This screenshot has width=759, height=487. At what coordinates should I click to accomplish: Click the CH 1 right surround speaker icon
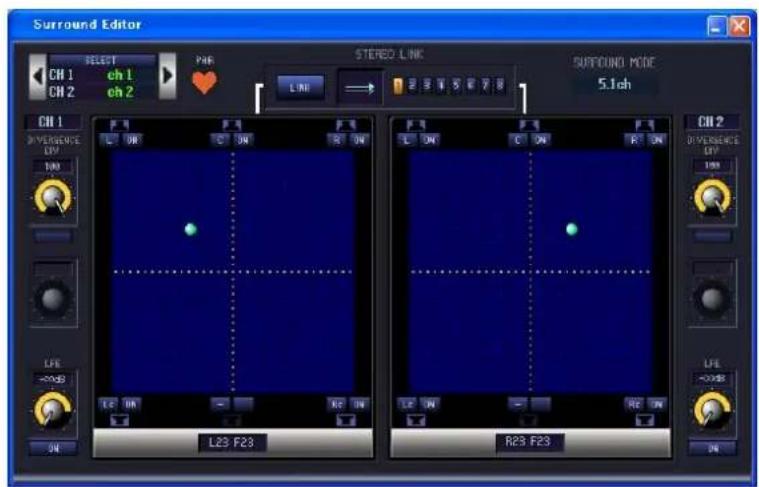(346, 419)
